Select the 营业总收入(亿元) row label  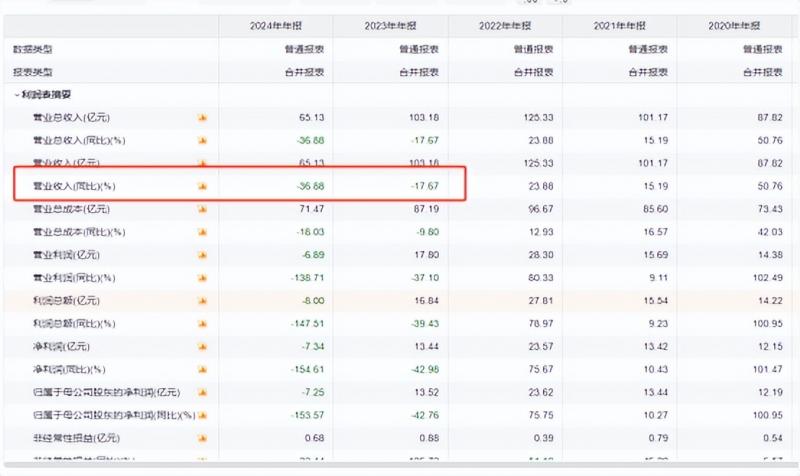pyautogui.click(x=71, y=118)
